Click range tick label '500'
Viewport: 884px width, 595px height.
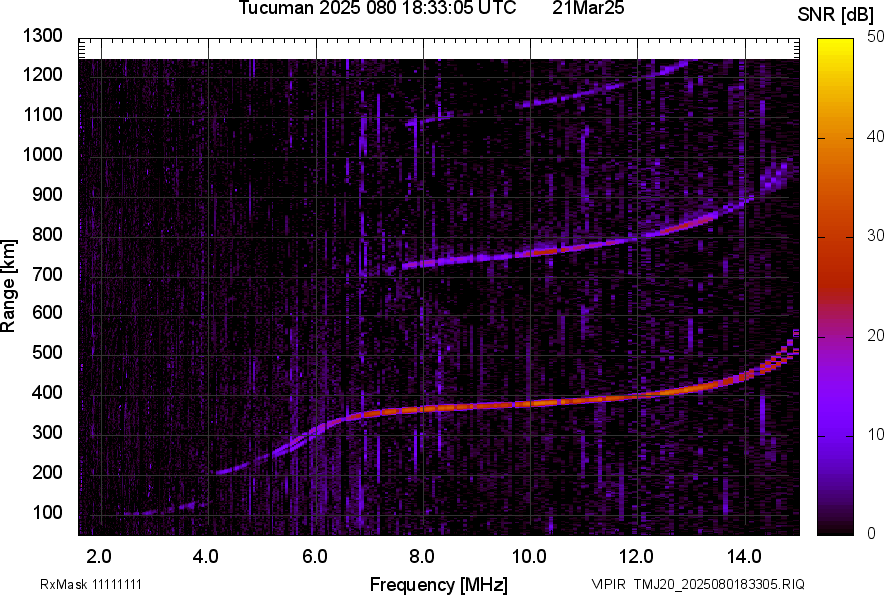(x=47, y=352)
